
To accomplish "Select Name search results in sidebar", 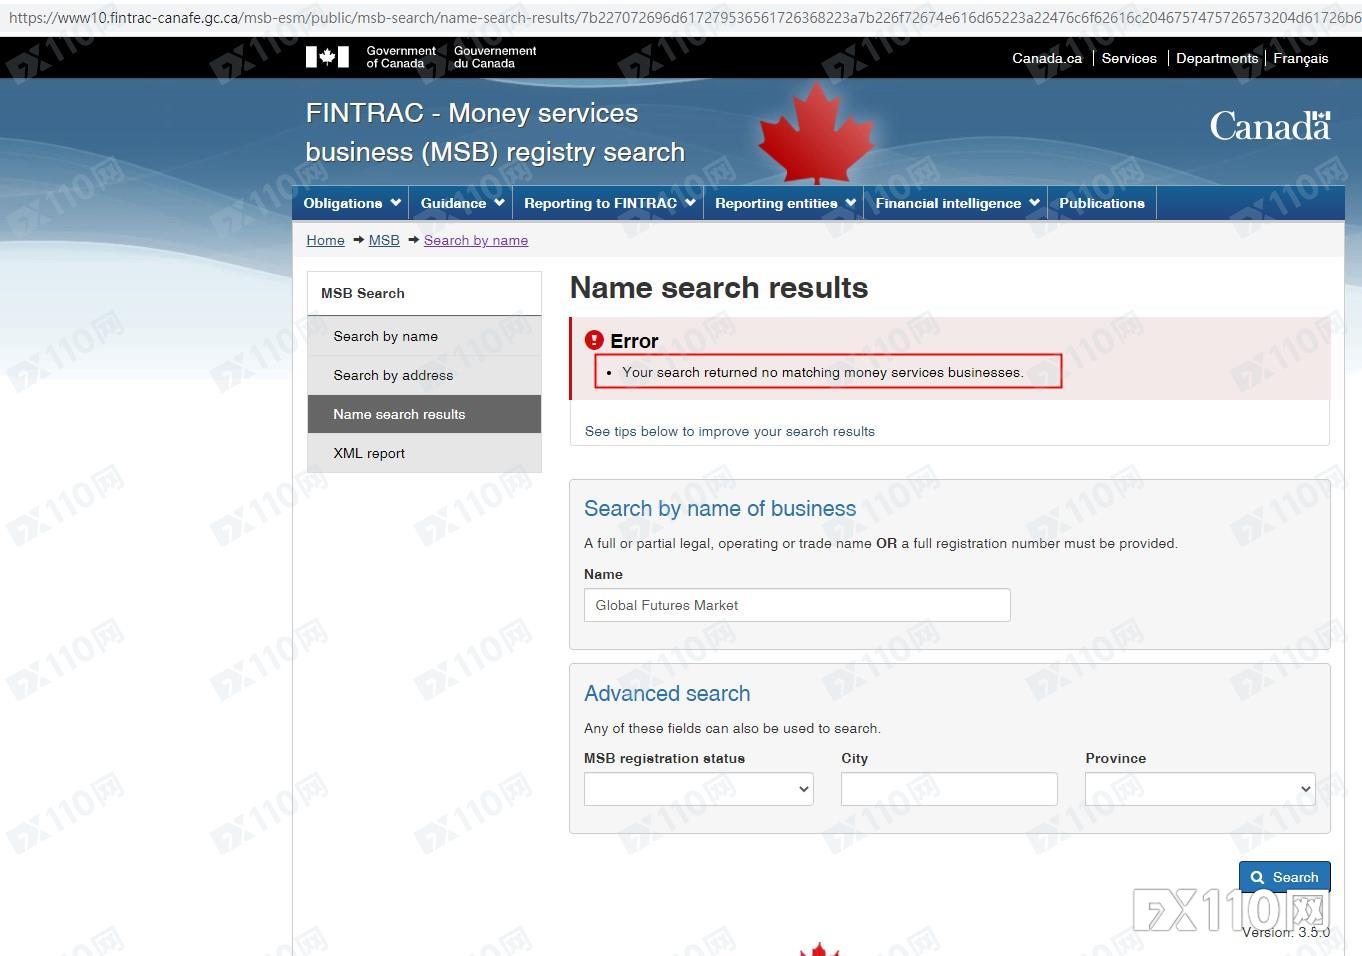I will [x=424, y=414].
